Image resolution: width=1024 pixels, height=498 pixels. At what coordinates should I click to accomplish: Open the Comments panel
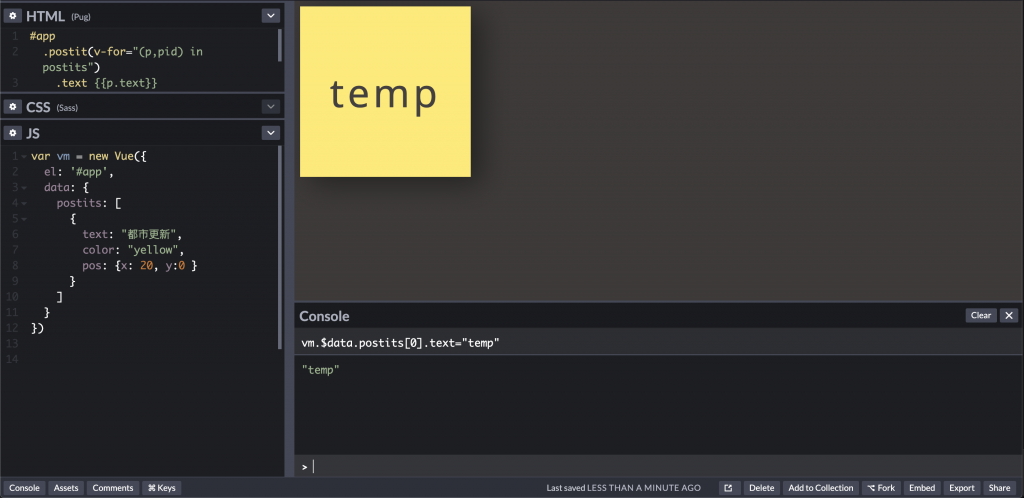tap(113, 488)
